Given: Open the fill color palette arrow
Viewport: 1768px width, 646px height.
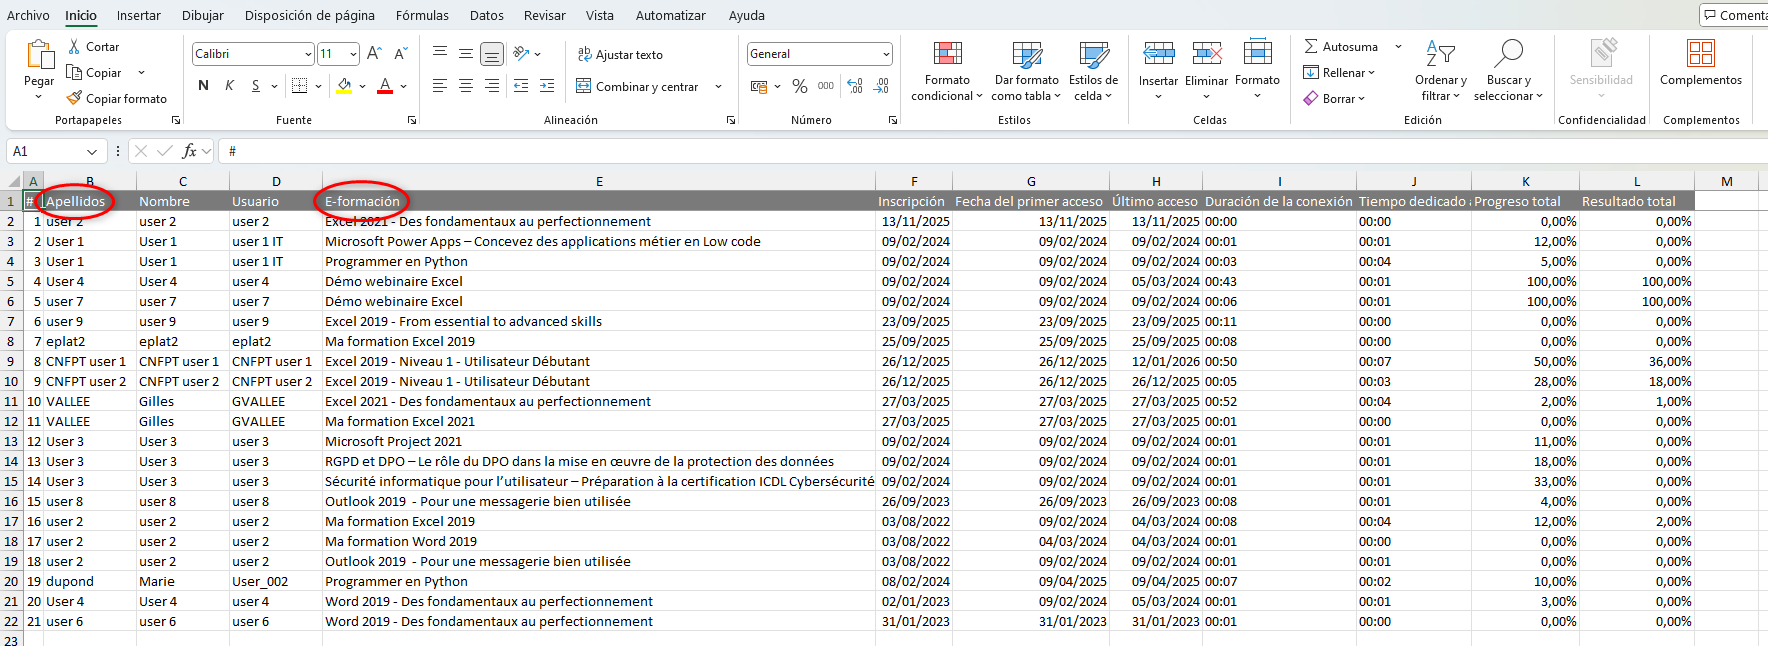Looking at the screenshot, I should tap(362, 87).
